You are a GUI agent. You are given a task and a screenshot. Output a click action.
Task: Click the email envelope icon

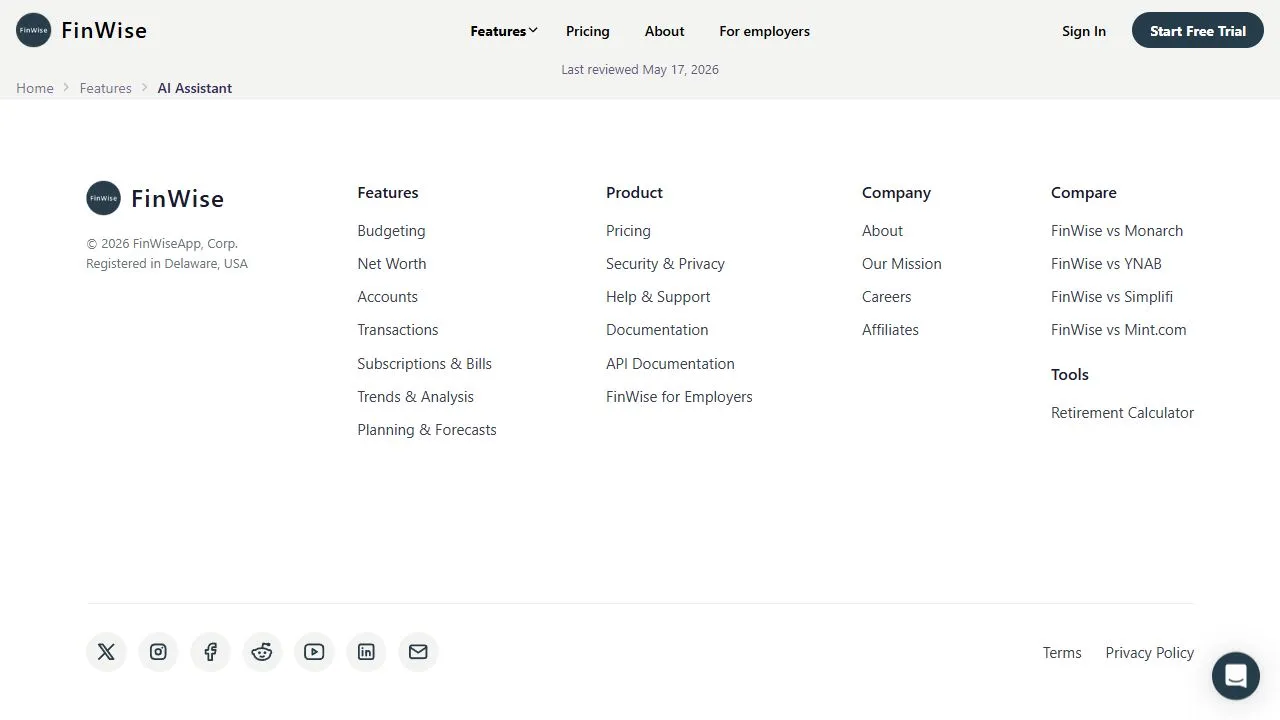coord(418,652)
